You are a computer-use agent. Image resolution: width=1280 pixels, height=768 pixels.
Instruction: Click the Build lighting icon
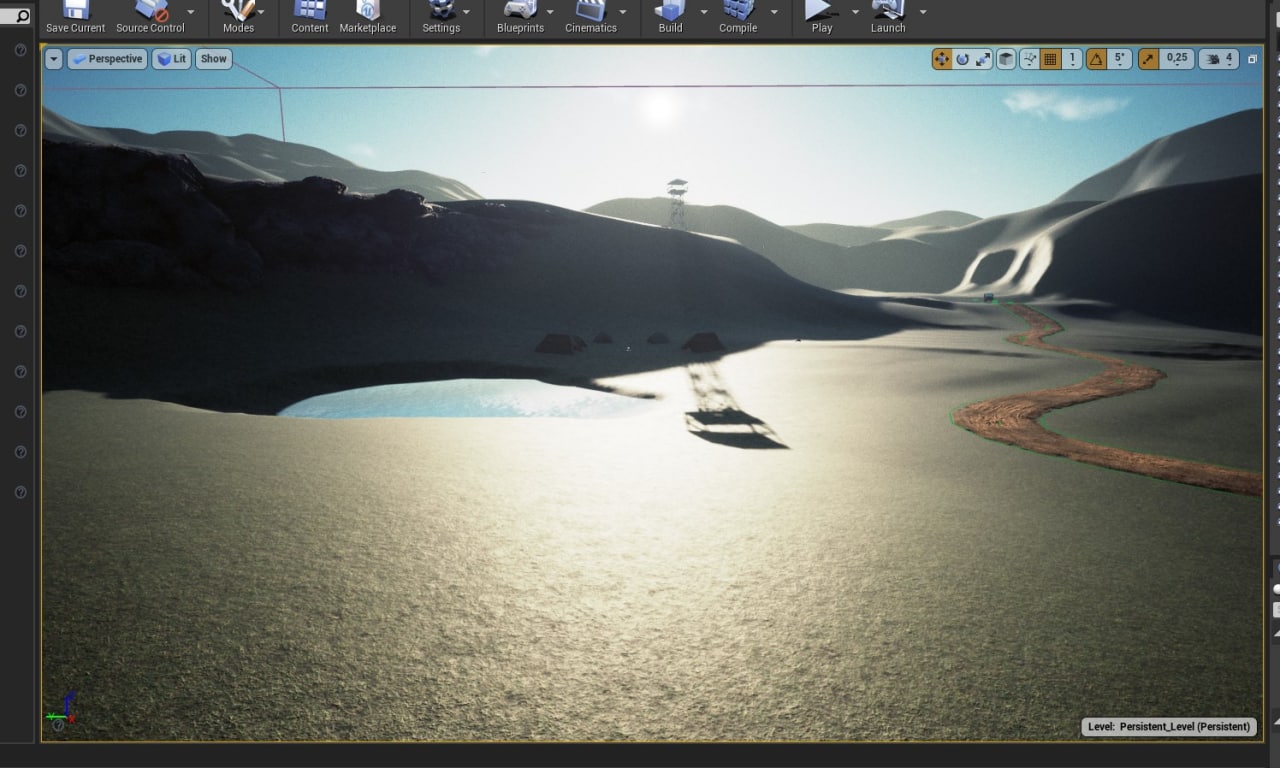pyautogui.click(x=670, y=10)
